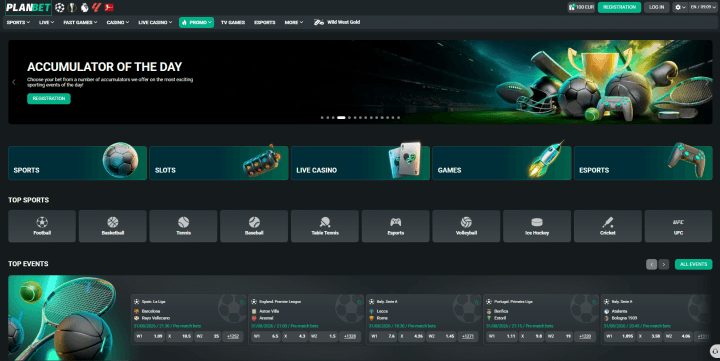Bet W2 at 19 on Estoril

[x=558, y=336]
